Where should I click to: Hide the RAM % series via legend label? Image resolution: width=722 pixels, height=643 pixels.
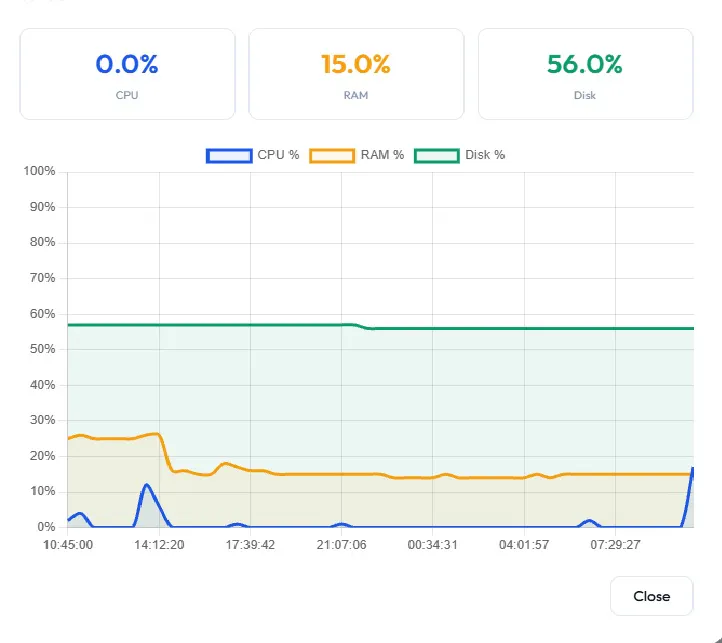coord(382,155)
